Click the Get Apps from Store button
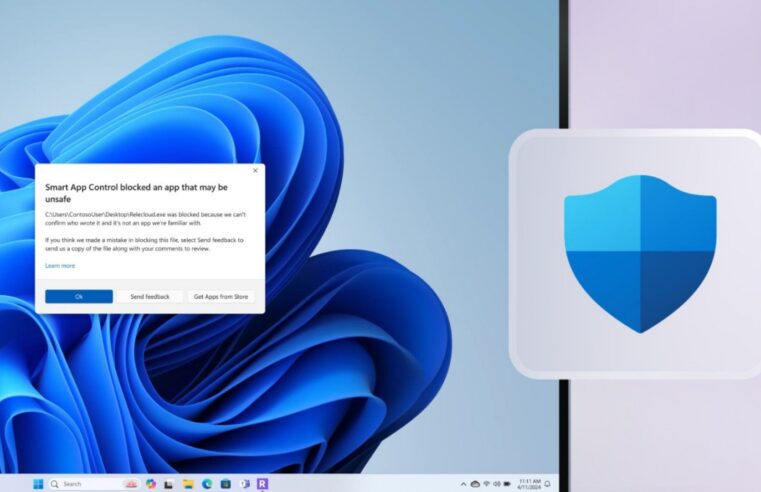This screenshot has height=492, width=761. pos(221,296)
